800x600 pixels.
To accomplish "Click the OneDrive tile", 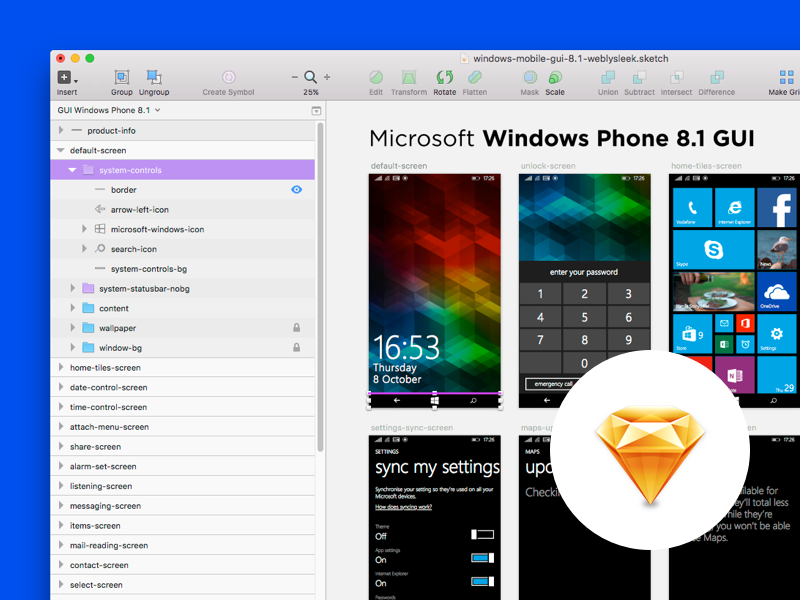I will tap(777, 292).
